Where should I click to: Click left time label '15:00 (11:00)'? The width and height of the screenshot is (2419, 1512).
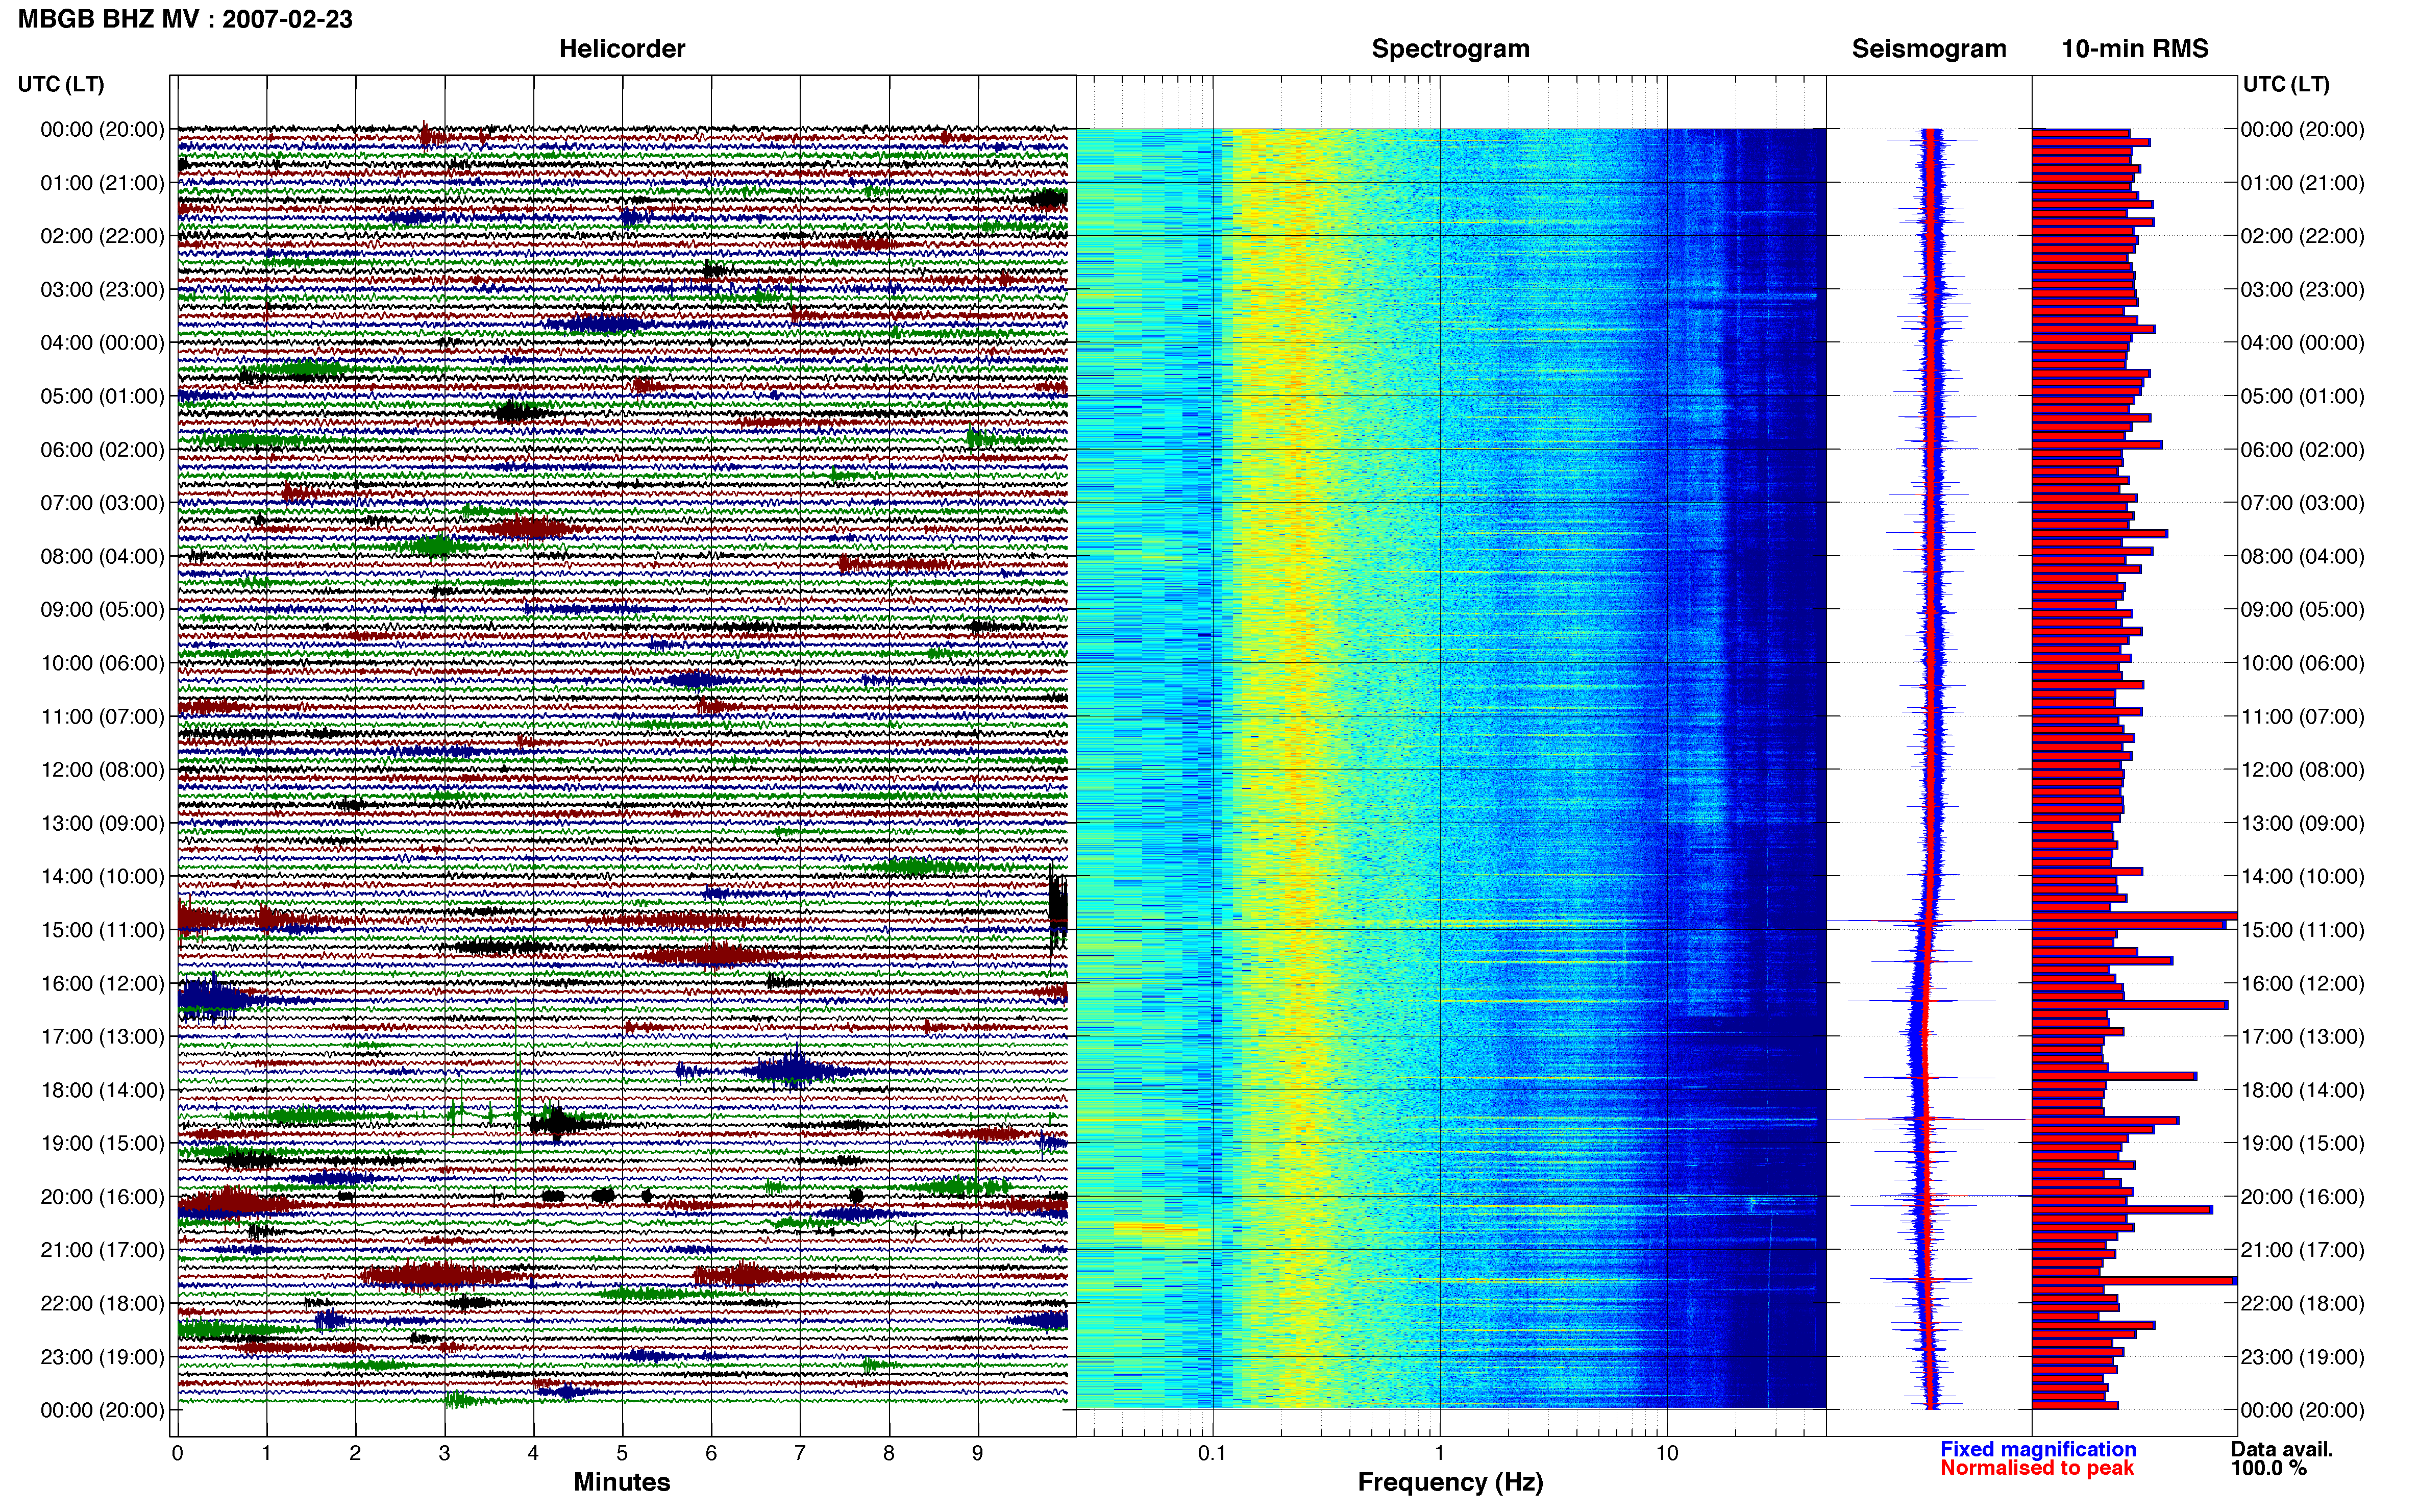coord(102,930)
